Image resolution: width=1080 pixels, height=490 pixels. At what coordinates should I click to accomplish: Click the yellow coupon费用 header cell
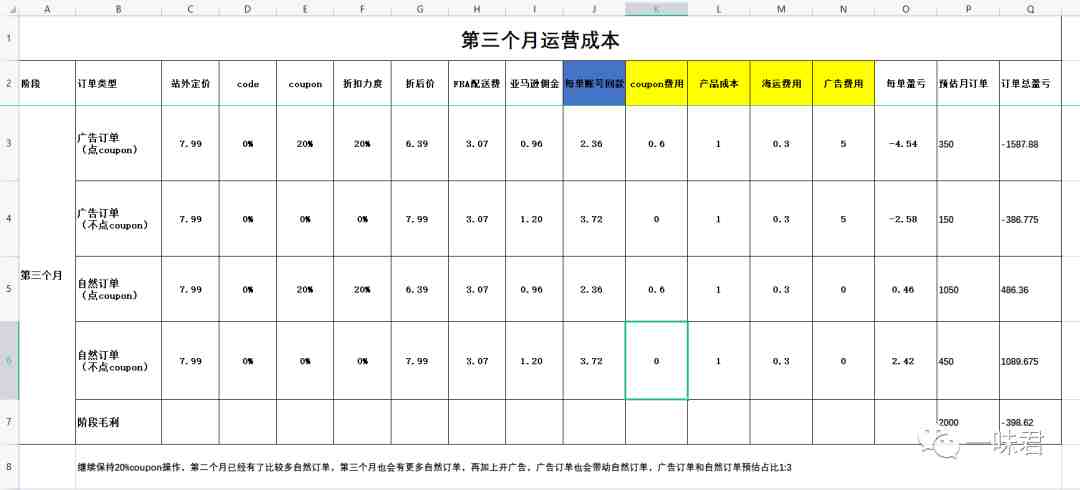click(656, 83)
